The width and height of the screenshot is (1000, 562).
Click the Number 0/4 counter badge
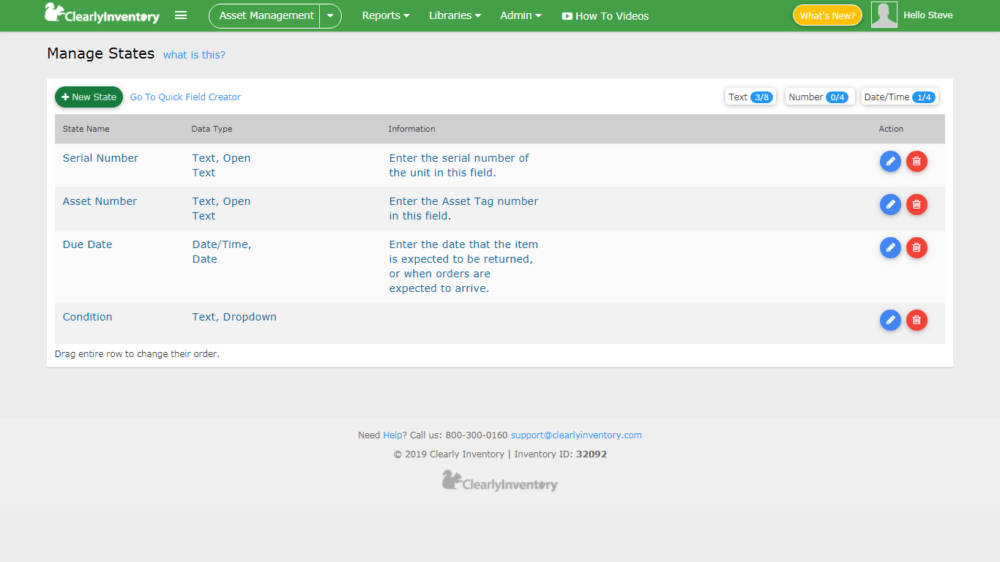tap(819, 97)
